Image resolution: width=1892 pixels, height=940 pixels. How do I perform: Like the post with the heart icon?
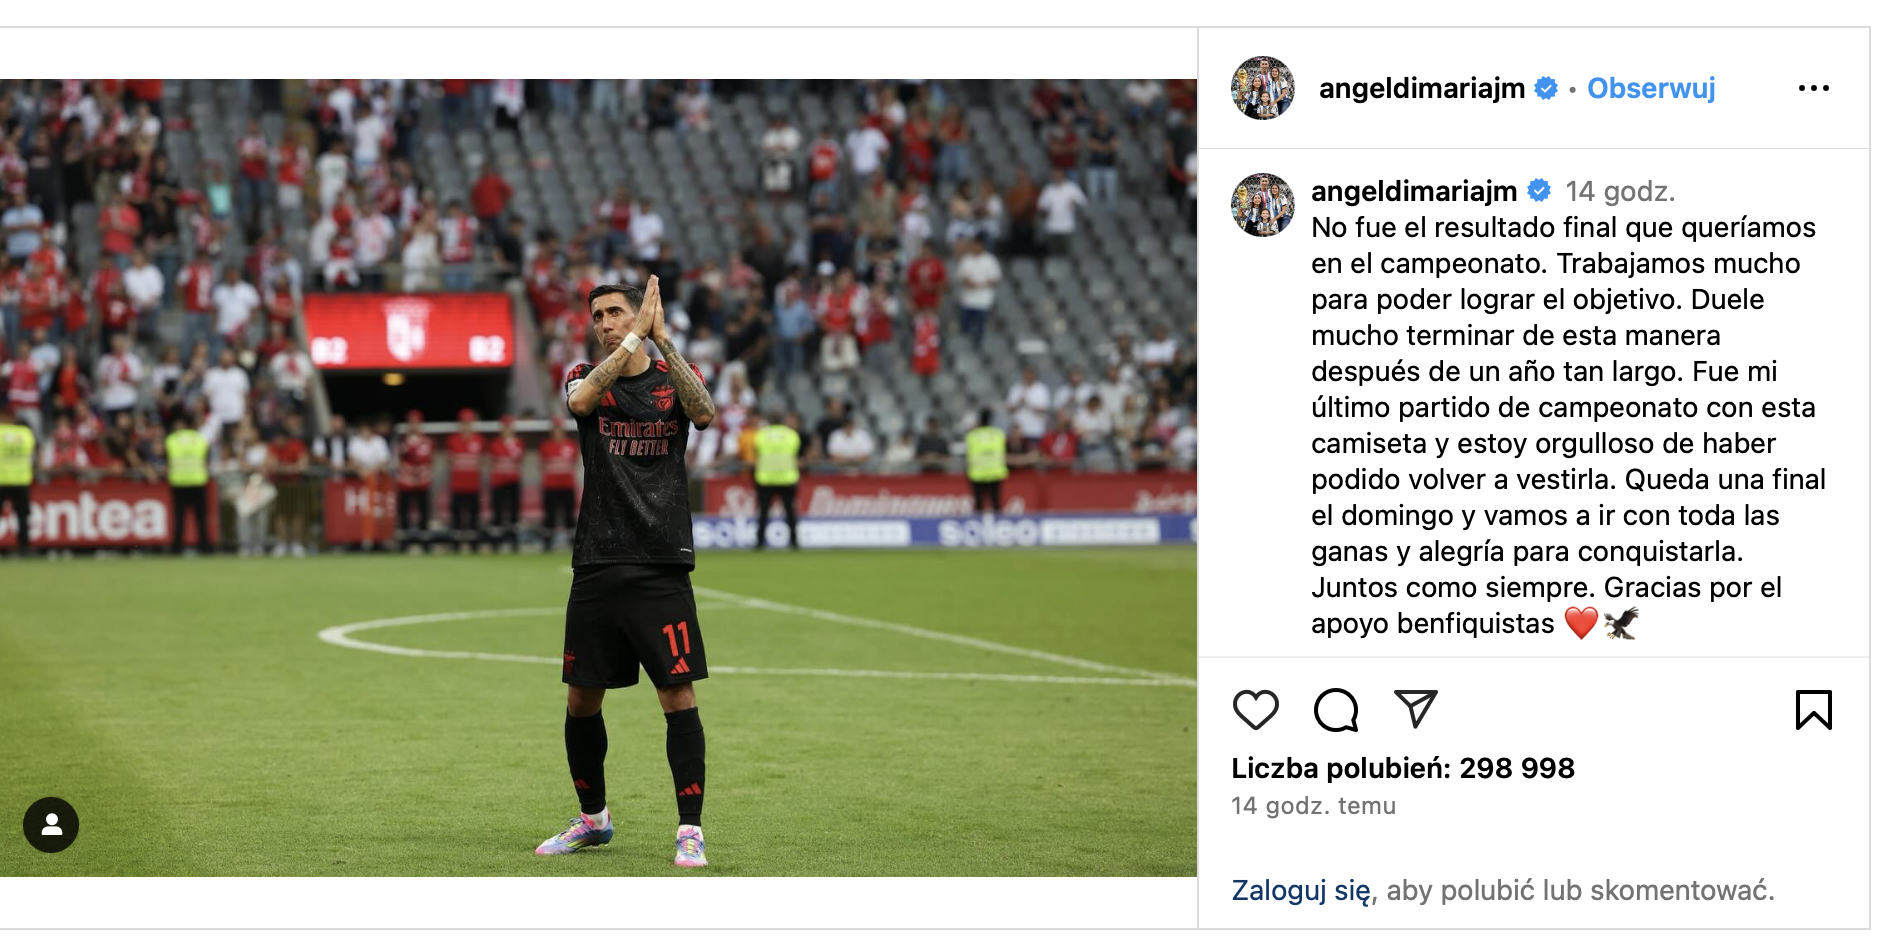coord(1255,710)
